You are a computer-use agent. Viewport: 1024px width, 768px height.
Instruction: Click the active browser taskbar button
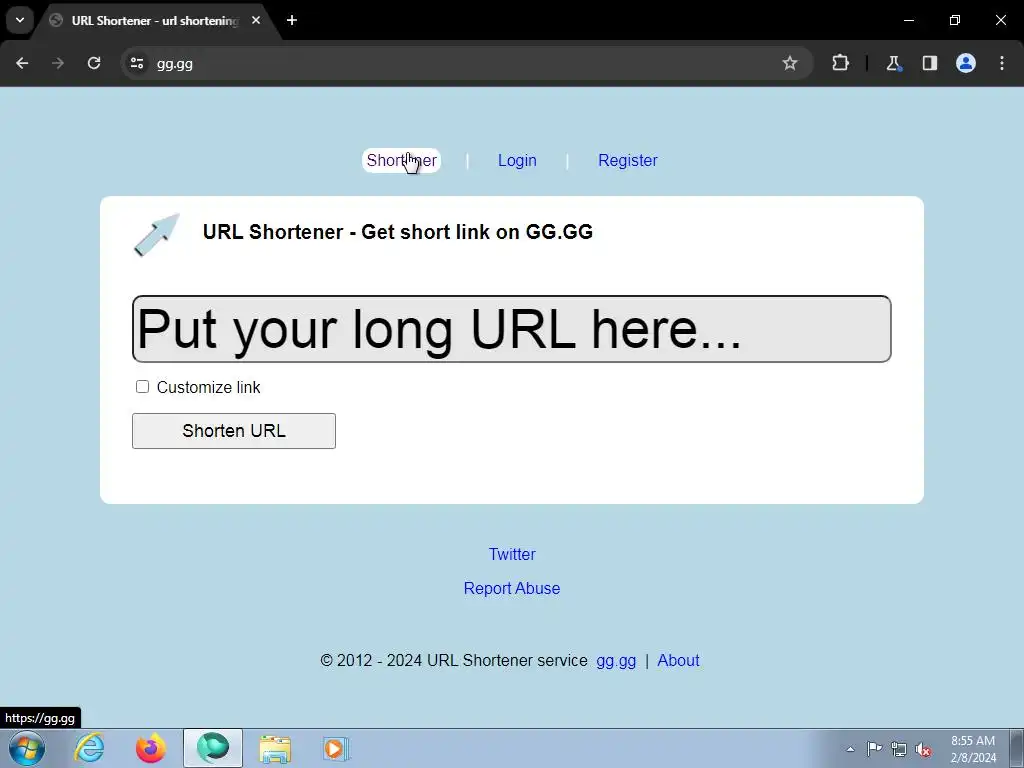pyautogui.click(x=213, y=748)
